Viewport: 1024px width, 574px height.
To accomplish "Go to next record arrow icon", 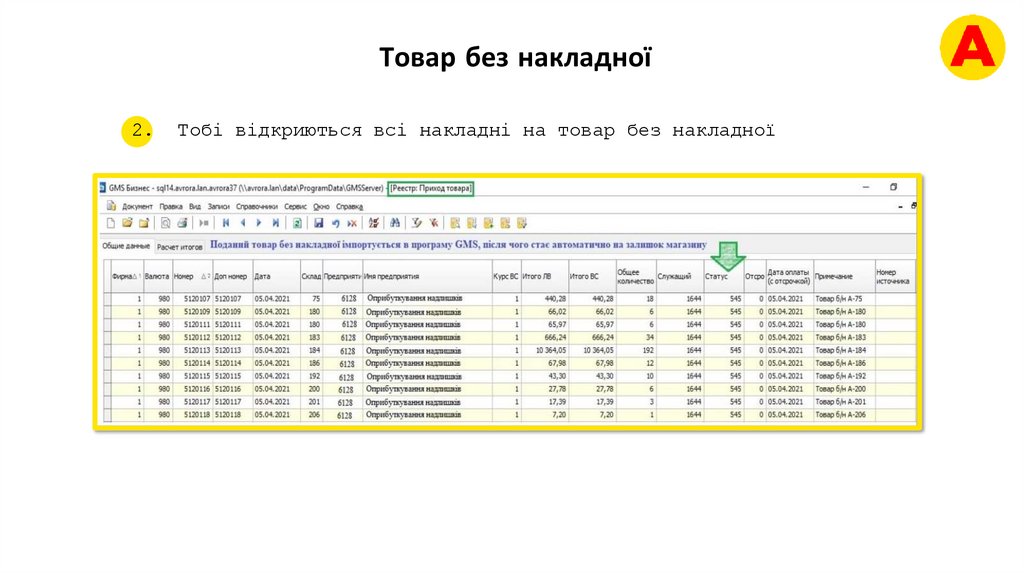I will (259, 223).
